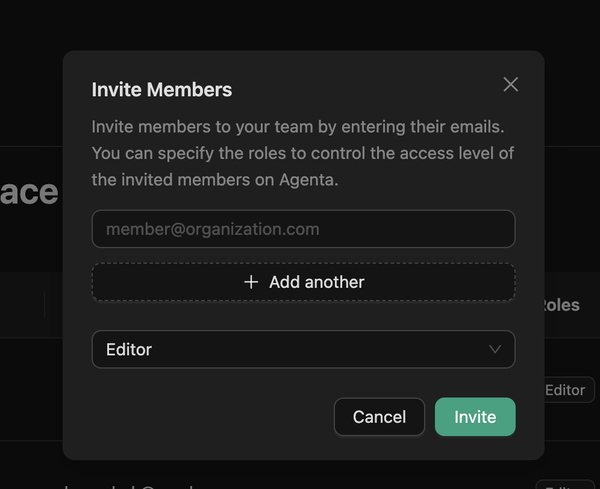The height and width of the screenshot is (489, 600).
Task: Click the partially visible email in bottom row
Action: [x=130, y=485]
